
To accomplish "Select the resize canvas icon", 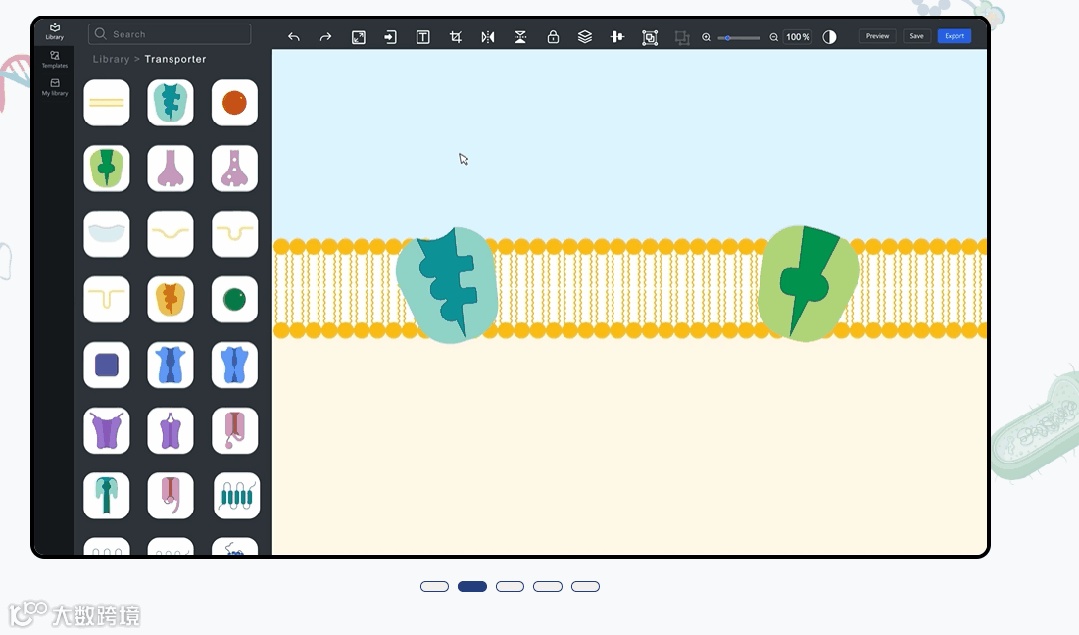I will coord(359,37).
